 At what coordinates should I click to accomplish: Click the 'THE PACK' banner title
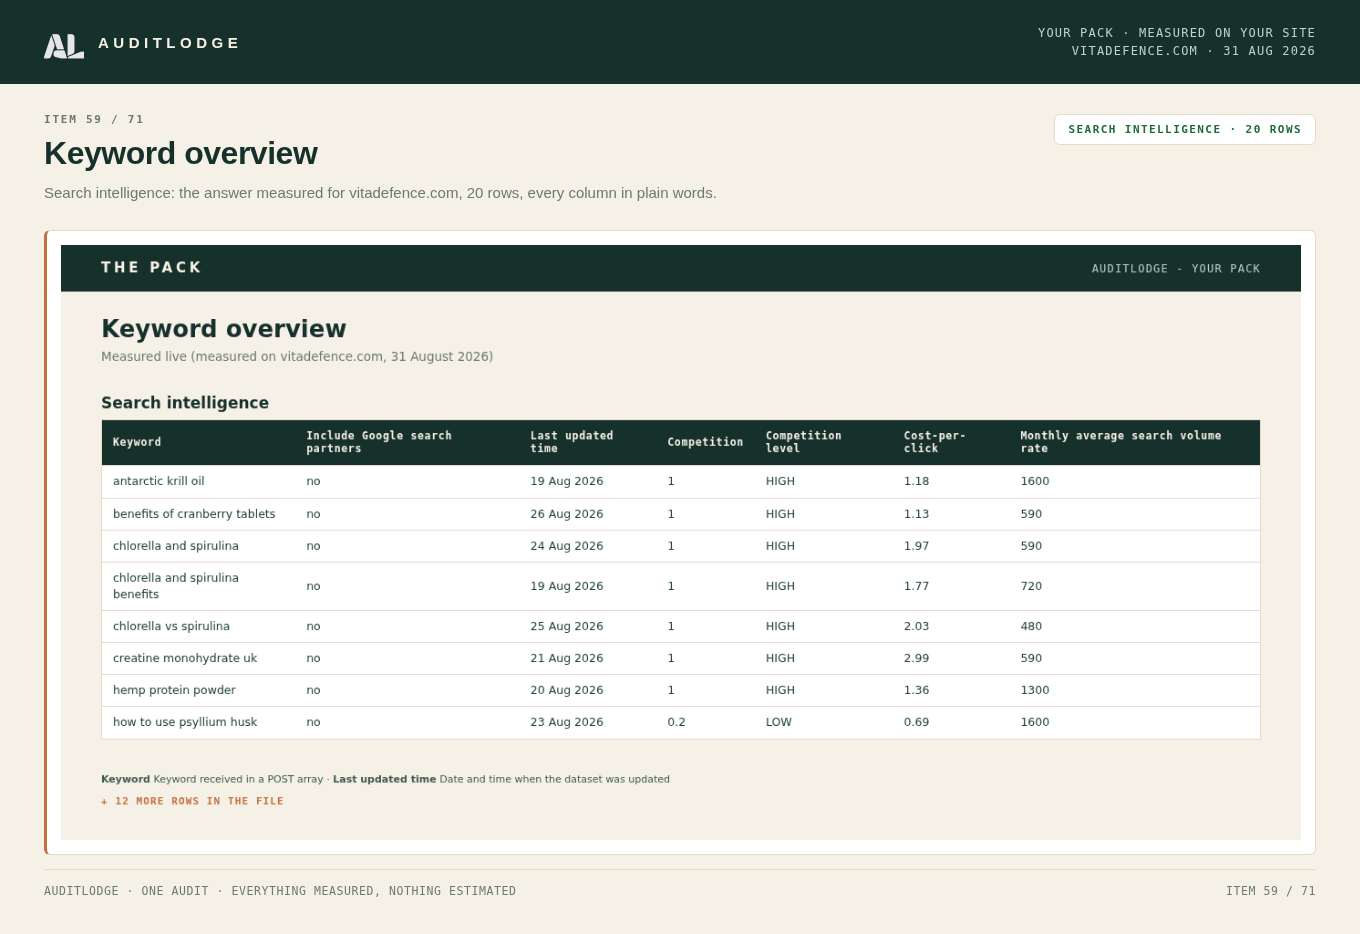pyautogui.click(x=152, y=268)
